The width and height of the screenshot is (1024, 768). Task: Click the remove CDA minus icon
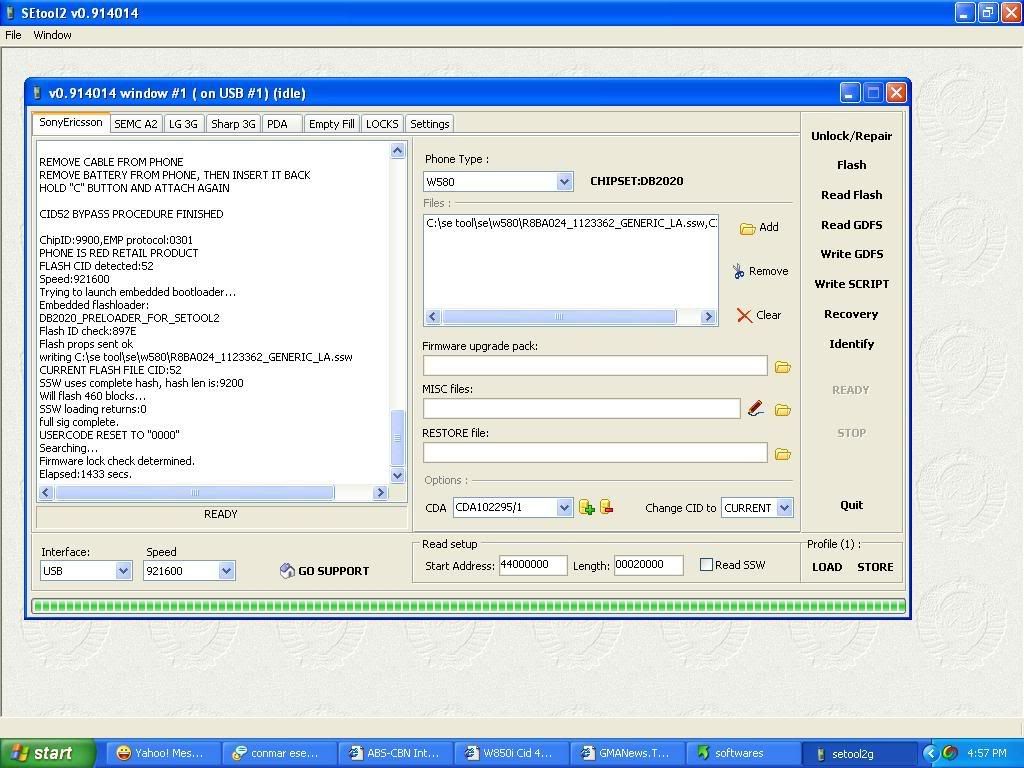[606, 507]
